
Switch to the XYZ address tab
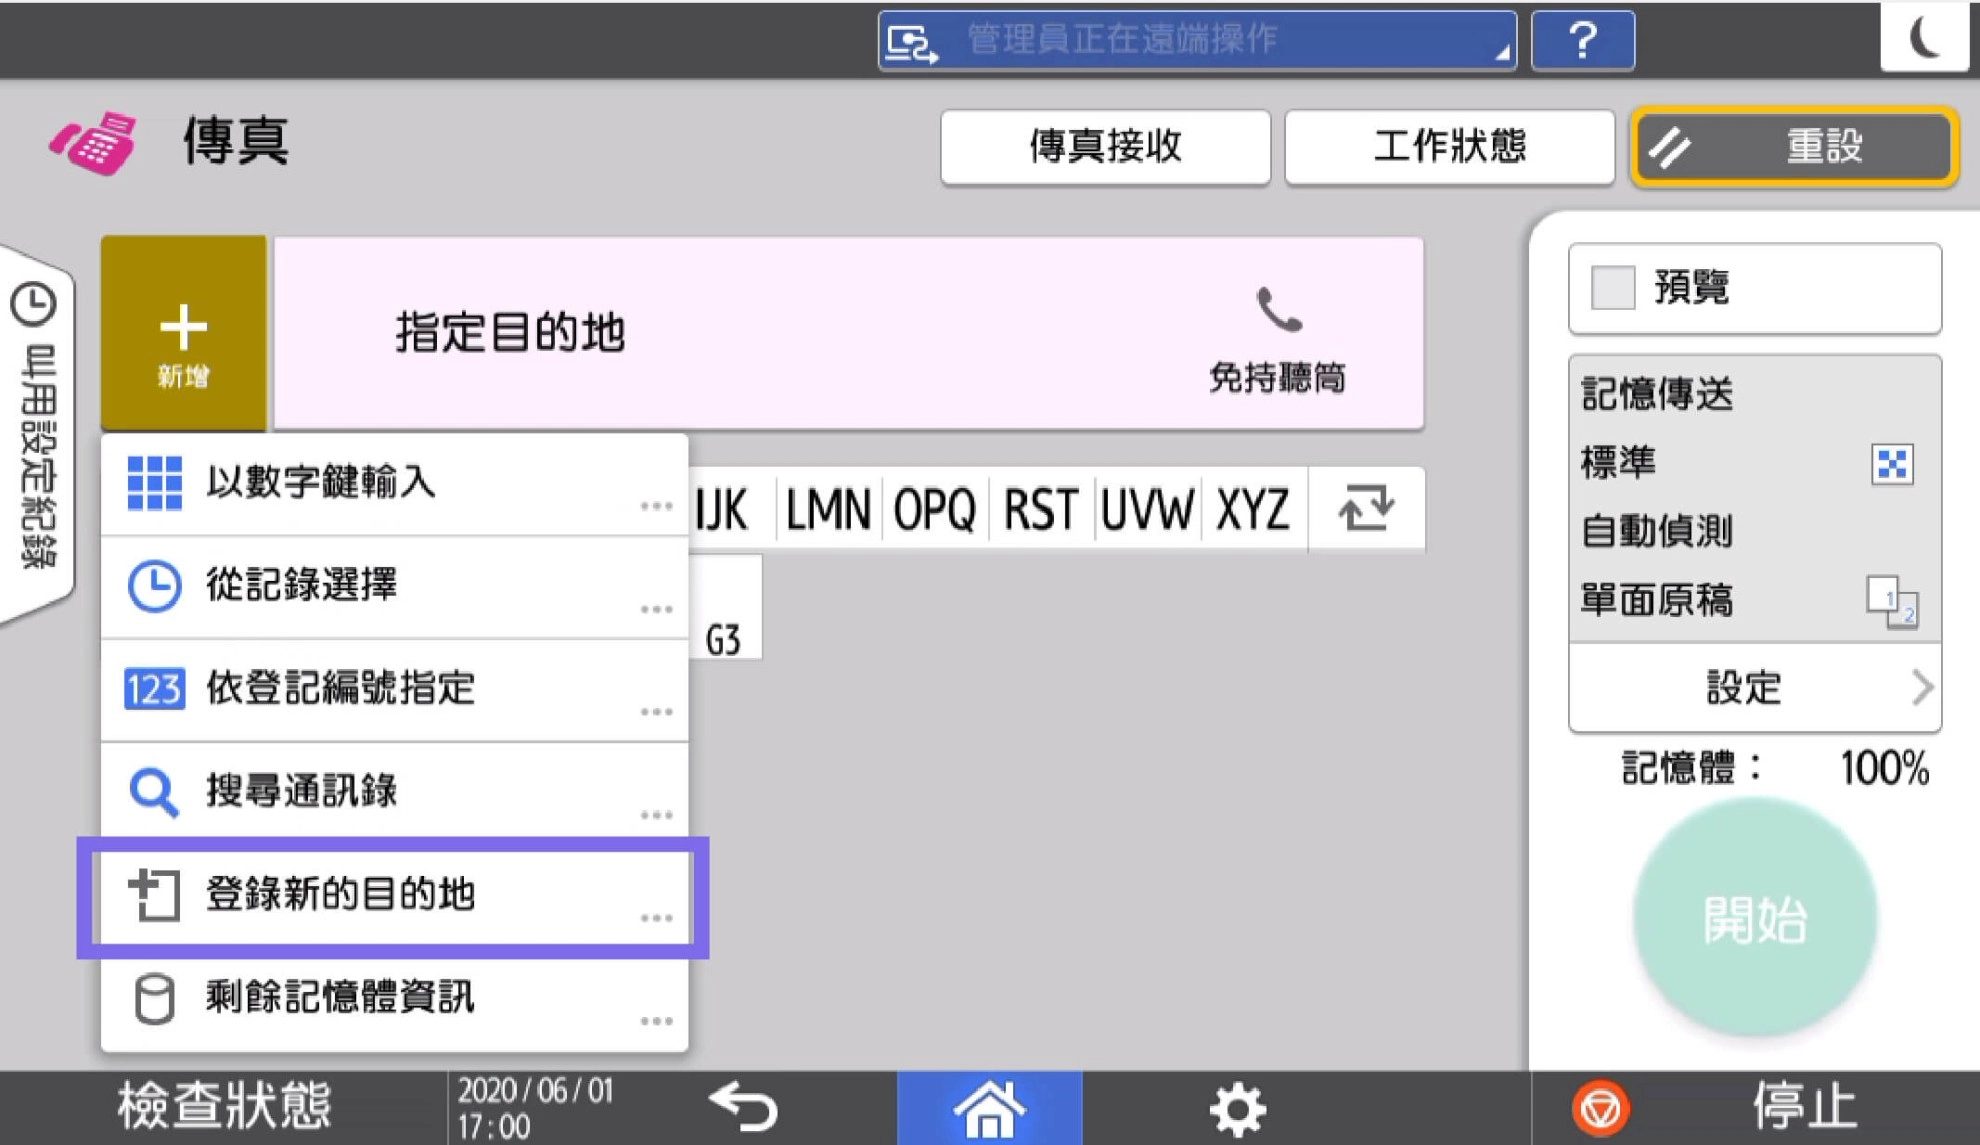point(1253,509)
